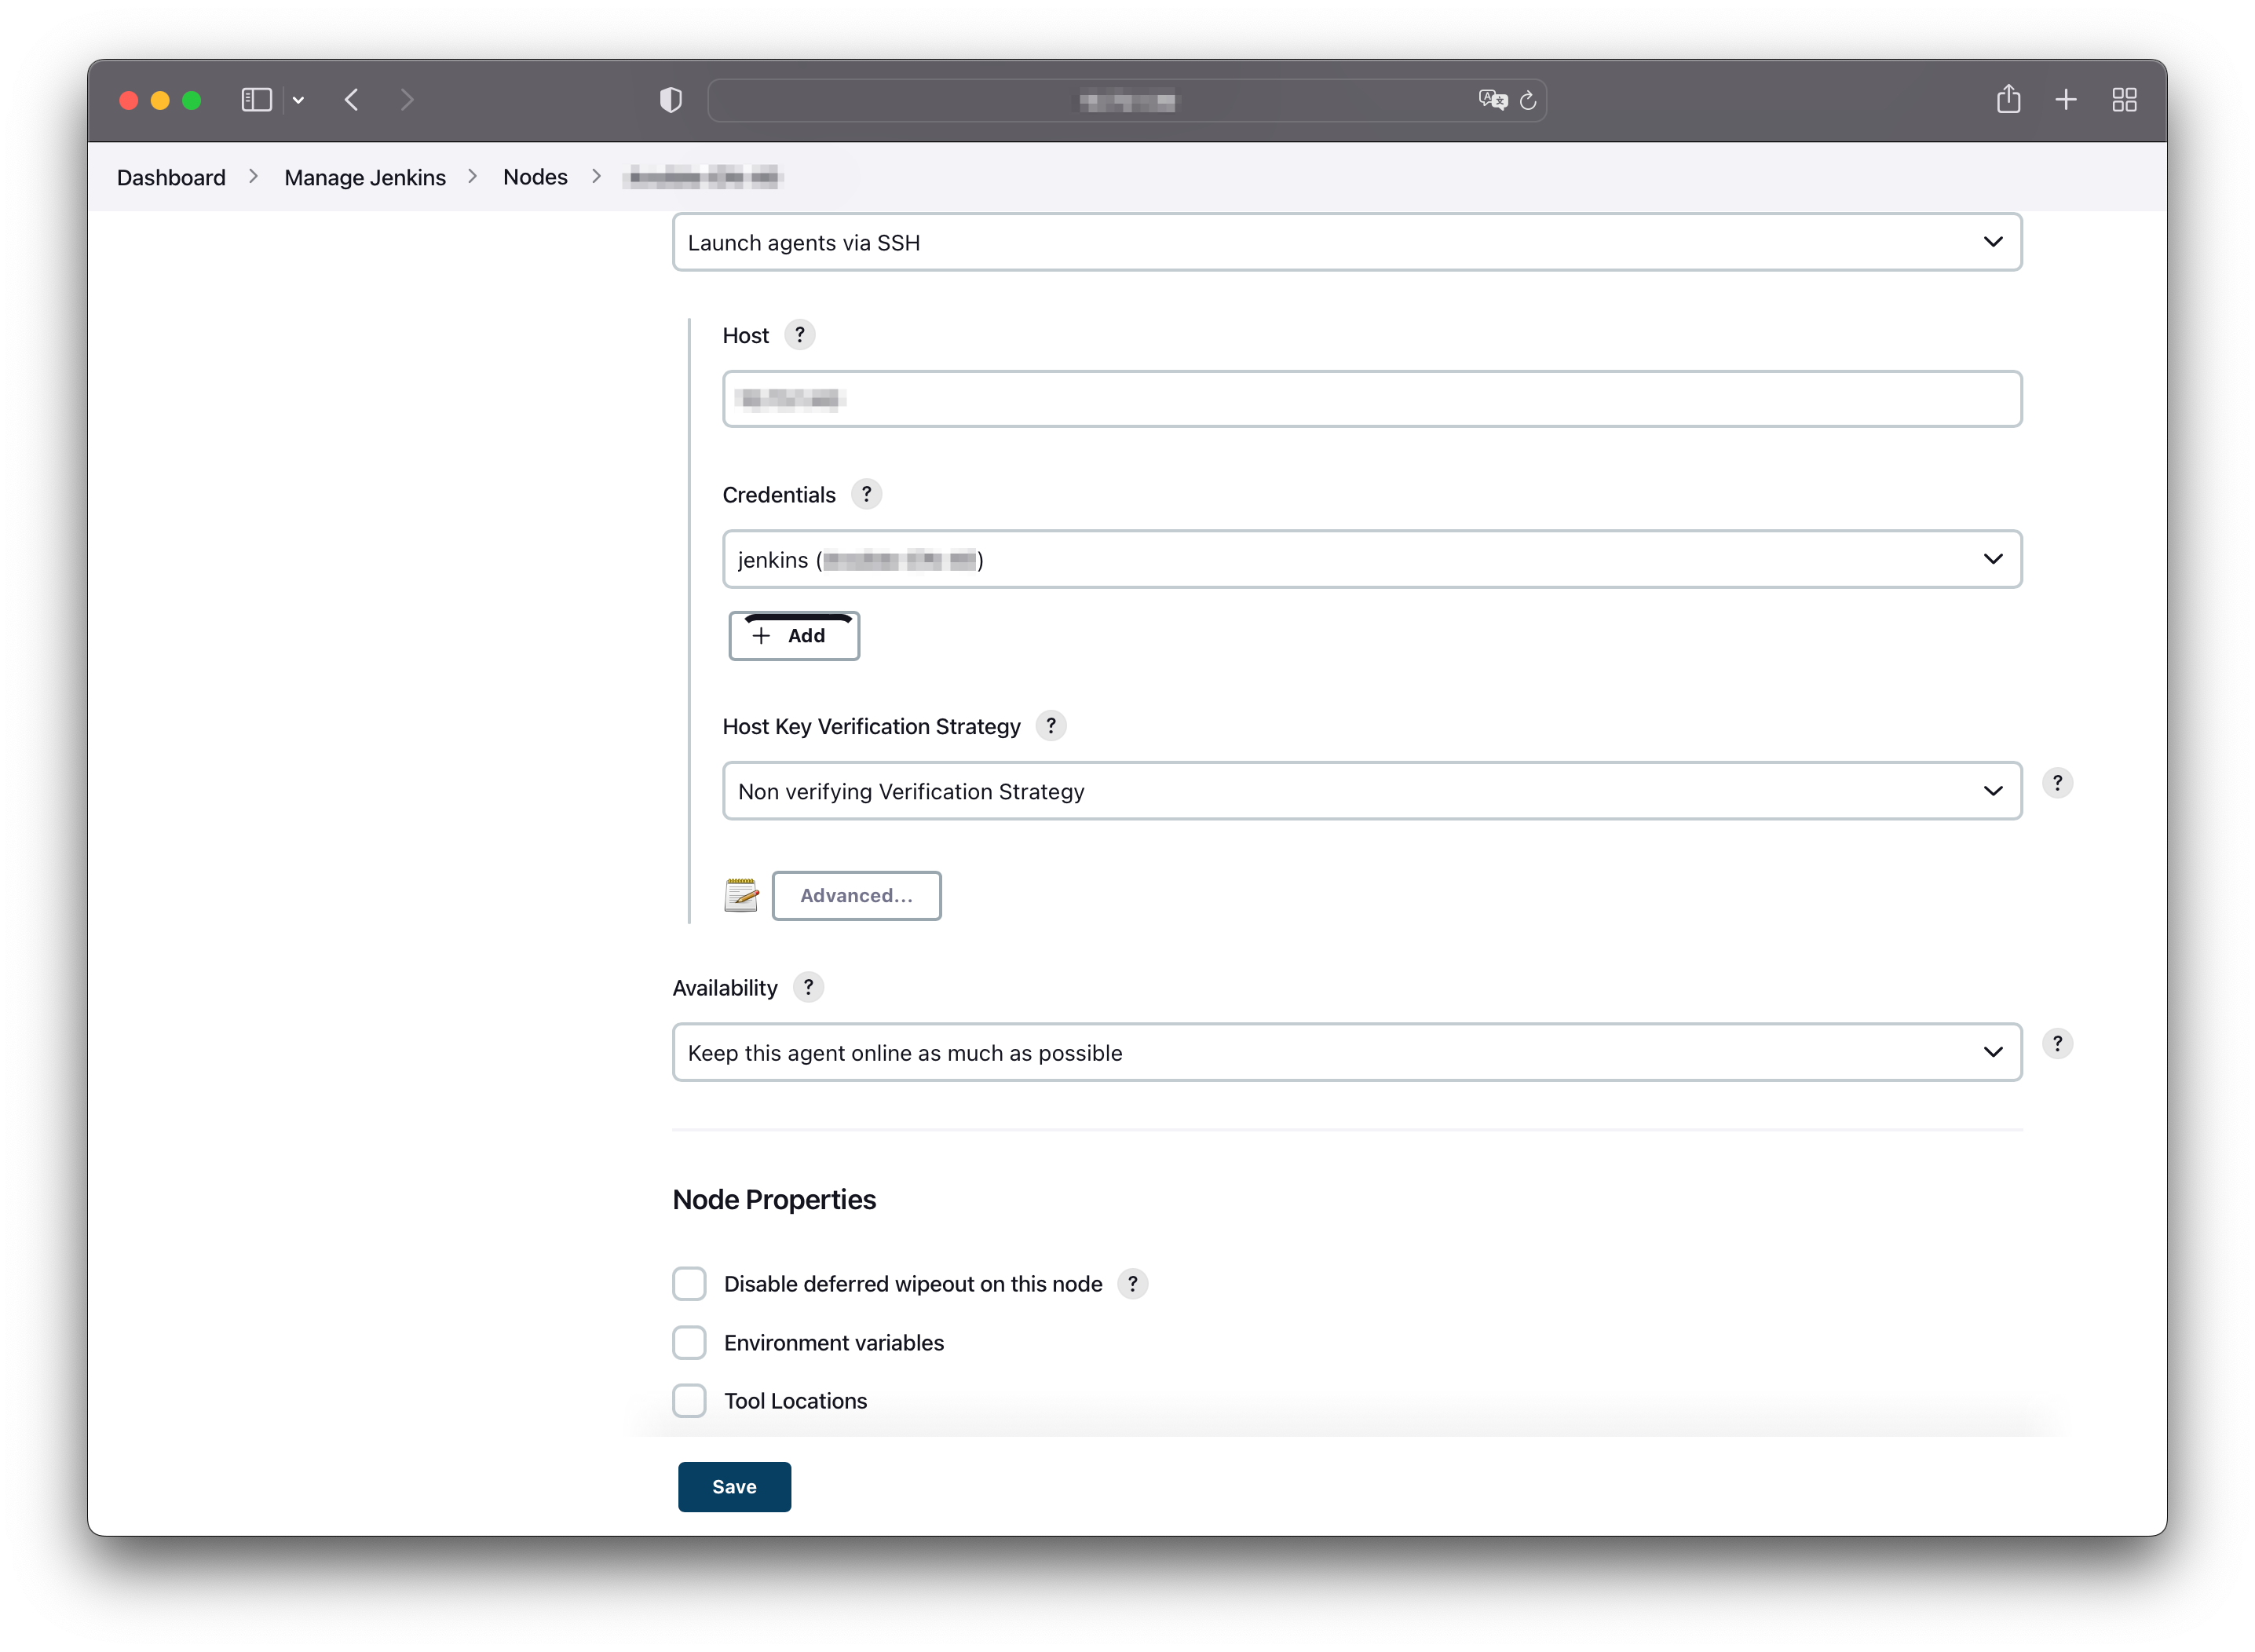Click the Add credentials button
The width and height of the screenshot is (2255, 1652).
click(x=794, y=635)
